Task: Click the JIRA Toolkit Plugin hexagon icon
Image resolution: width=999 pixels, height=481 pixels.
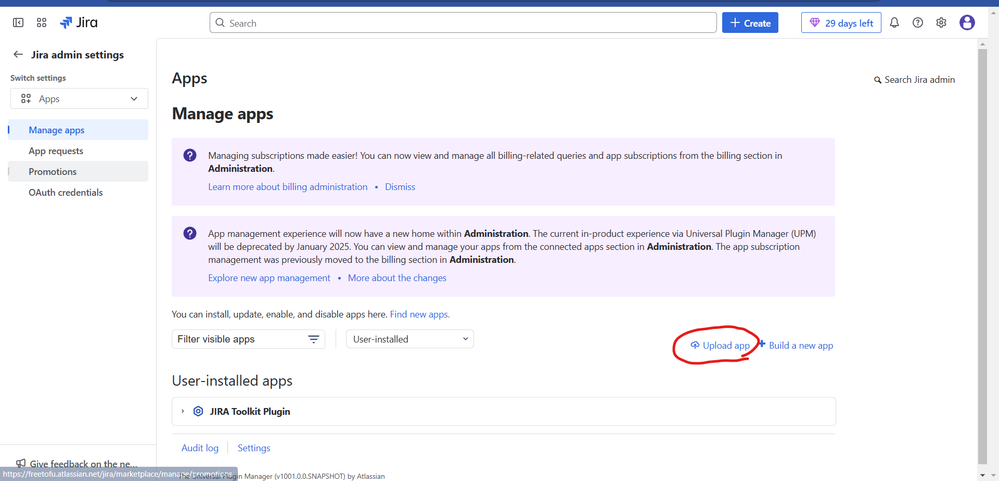Action: (198, 412)
